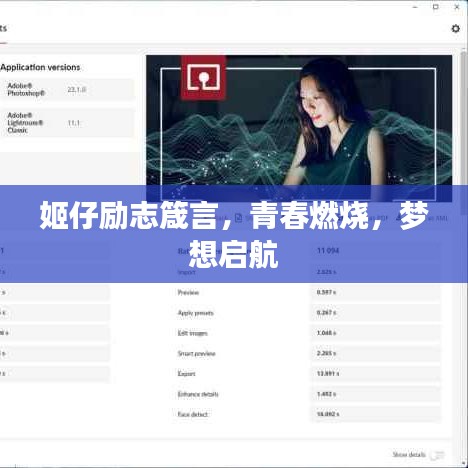The height and width of the screenshot is (468, 468).
Task: Click the Lightroom Classic version number 11.1
Action: tap(74, 123)
